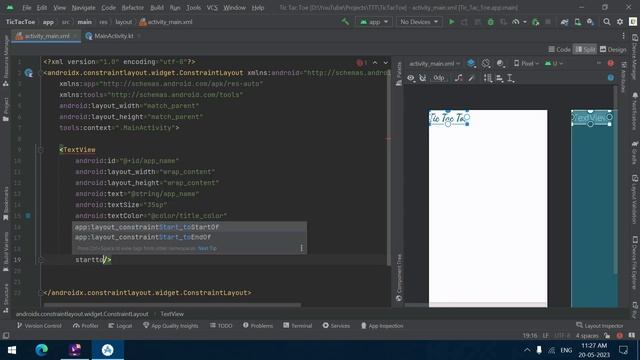Viewport: 640px width, 360px height.
Task: Switch to the Code view mode
Action: [x=559, y=49]
